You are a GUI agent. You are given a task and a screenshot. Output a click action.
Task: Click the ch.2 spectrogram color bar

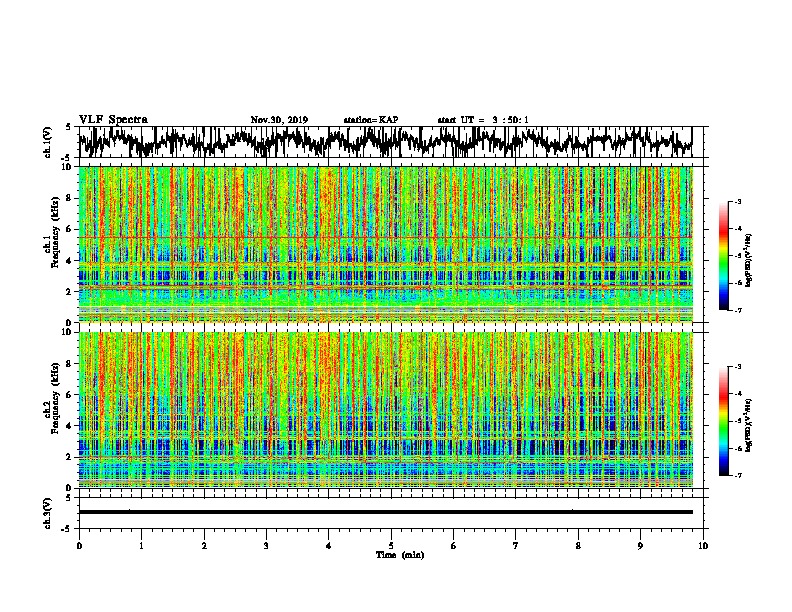click(x=724, y=421)
